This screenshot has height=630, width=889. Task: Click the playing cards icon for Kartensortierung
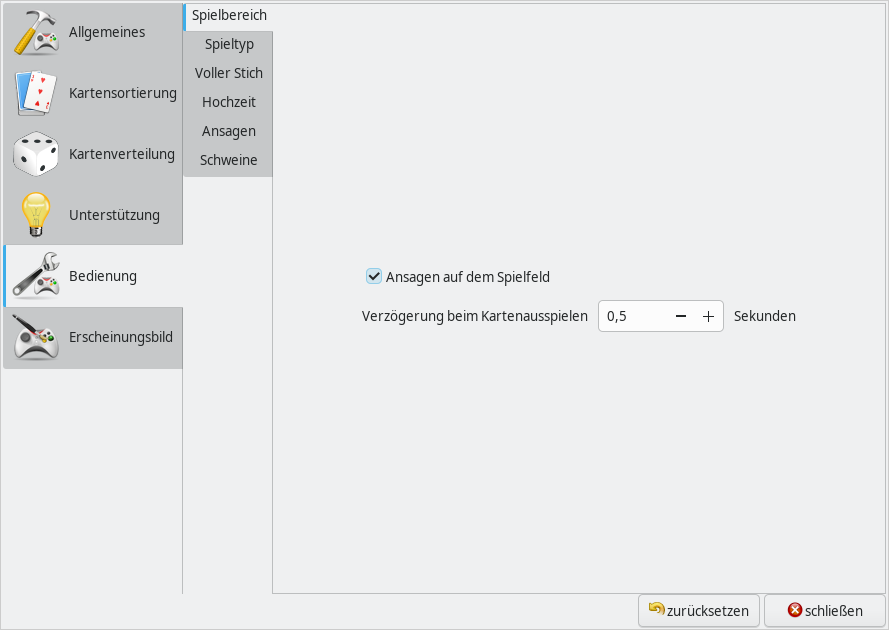[x=37, y=93]
